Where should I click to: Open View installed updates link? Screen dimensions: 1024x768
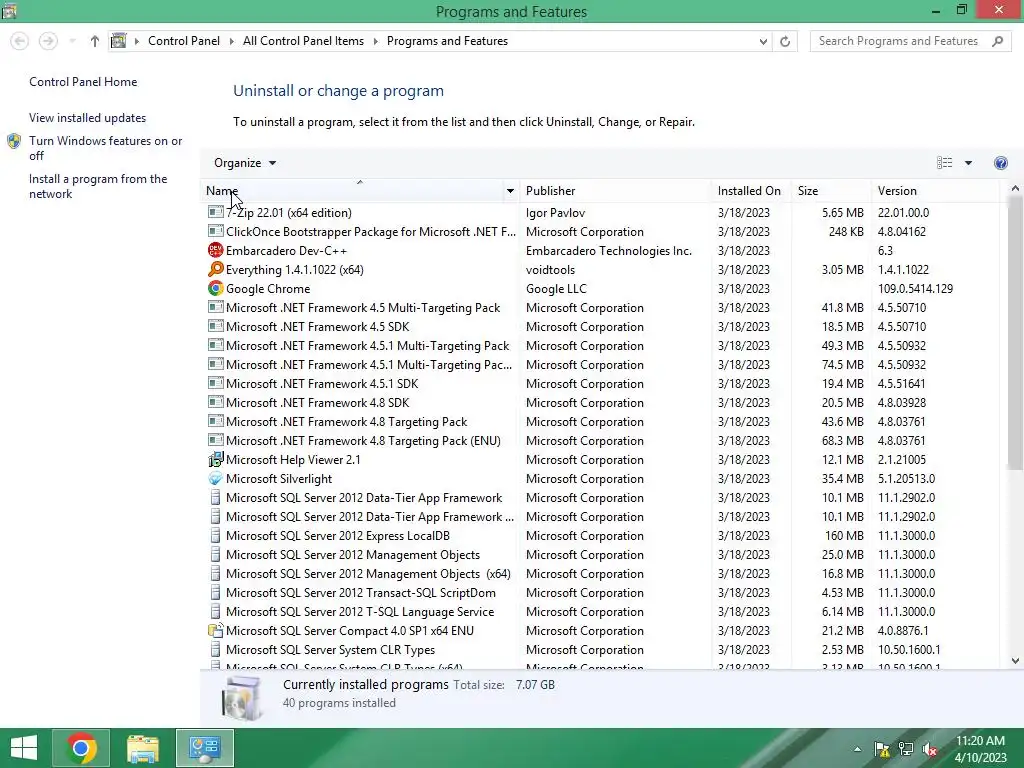88,118
